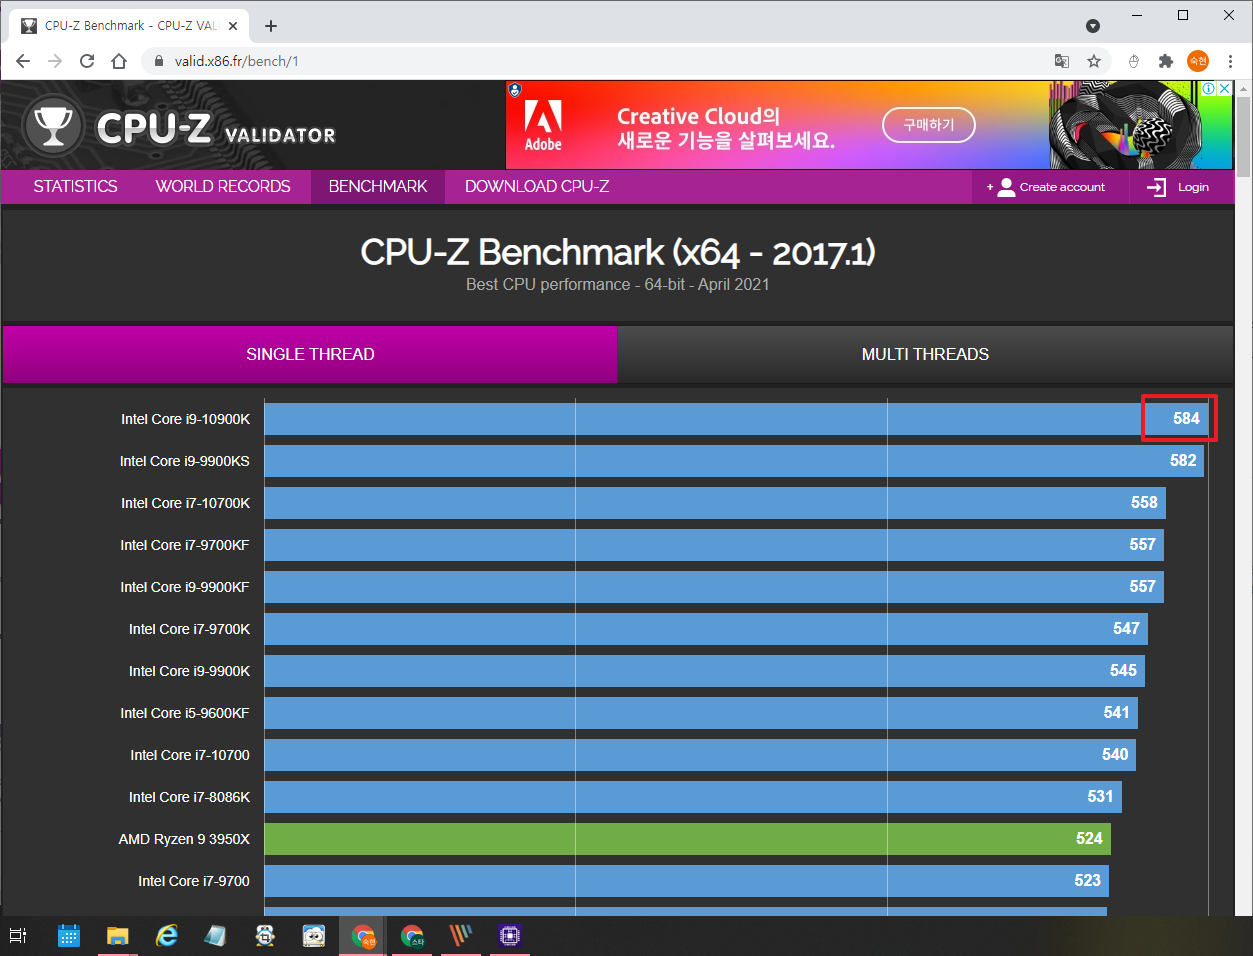
Task: Open the browser home page
Action: [119, 61]
